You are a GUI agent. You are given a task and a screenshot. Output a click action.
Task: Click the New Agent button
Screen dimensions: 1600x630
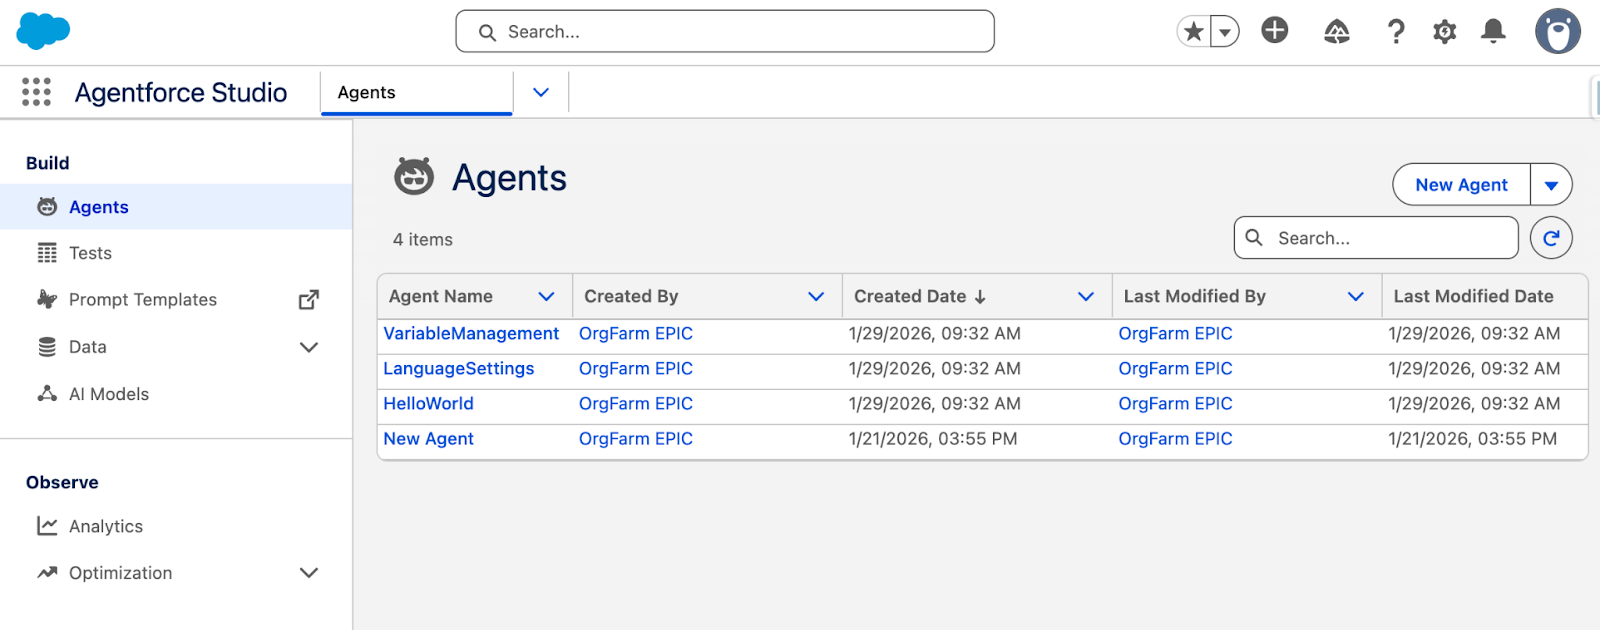tap(1461, 185)
